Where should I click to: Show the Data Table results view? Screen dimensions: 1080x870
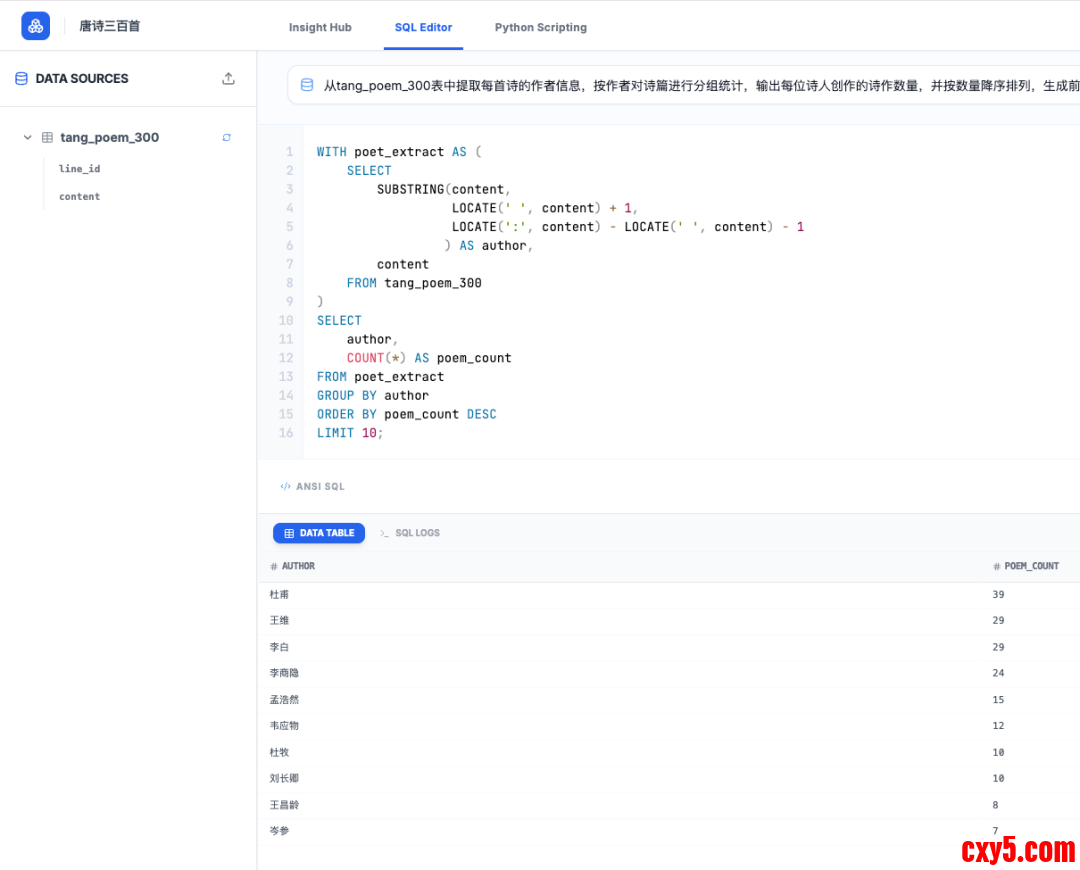click(x=319, y=533)
